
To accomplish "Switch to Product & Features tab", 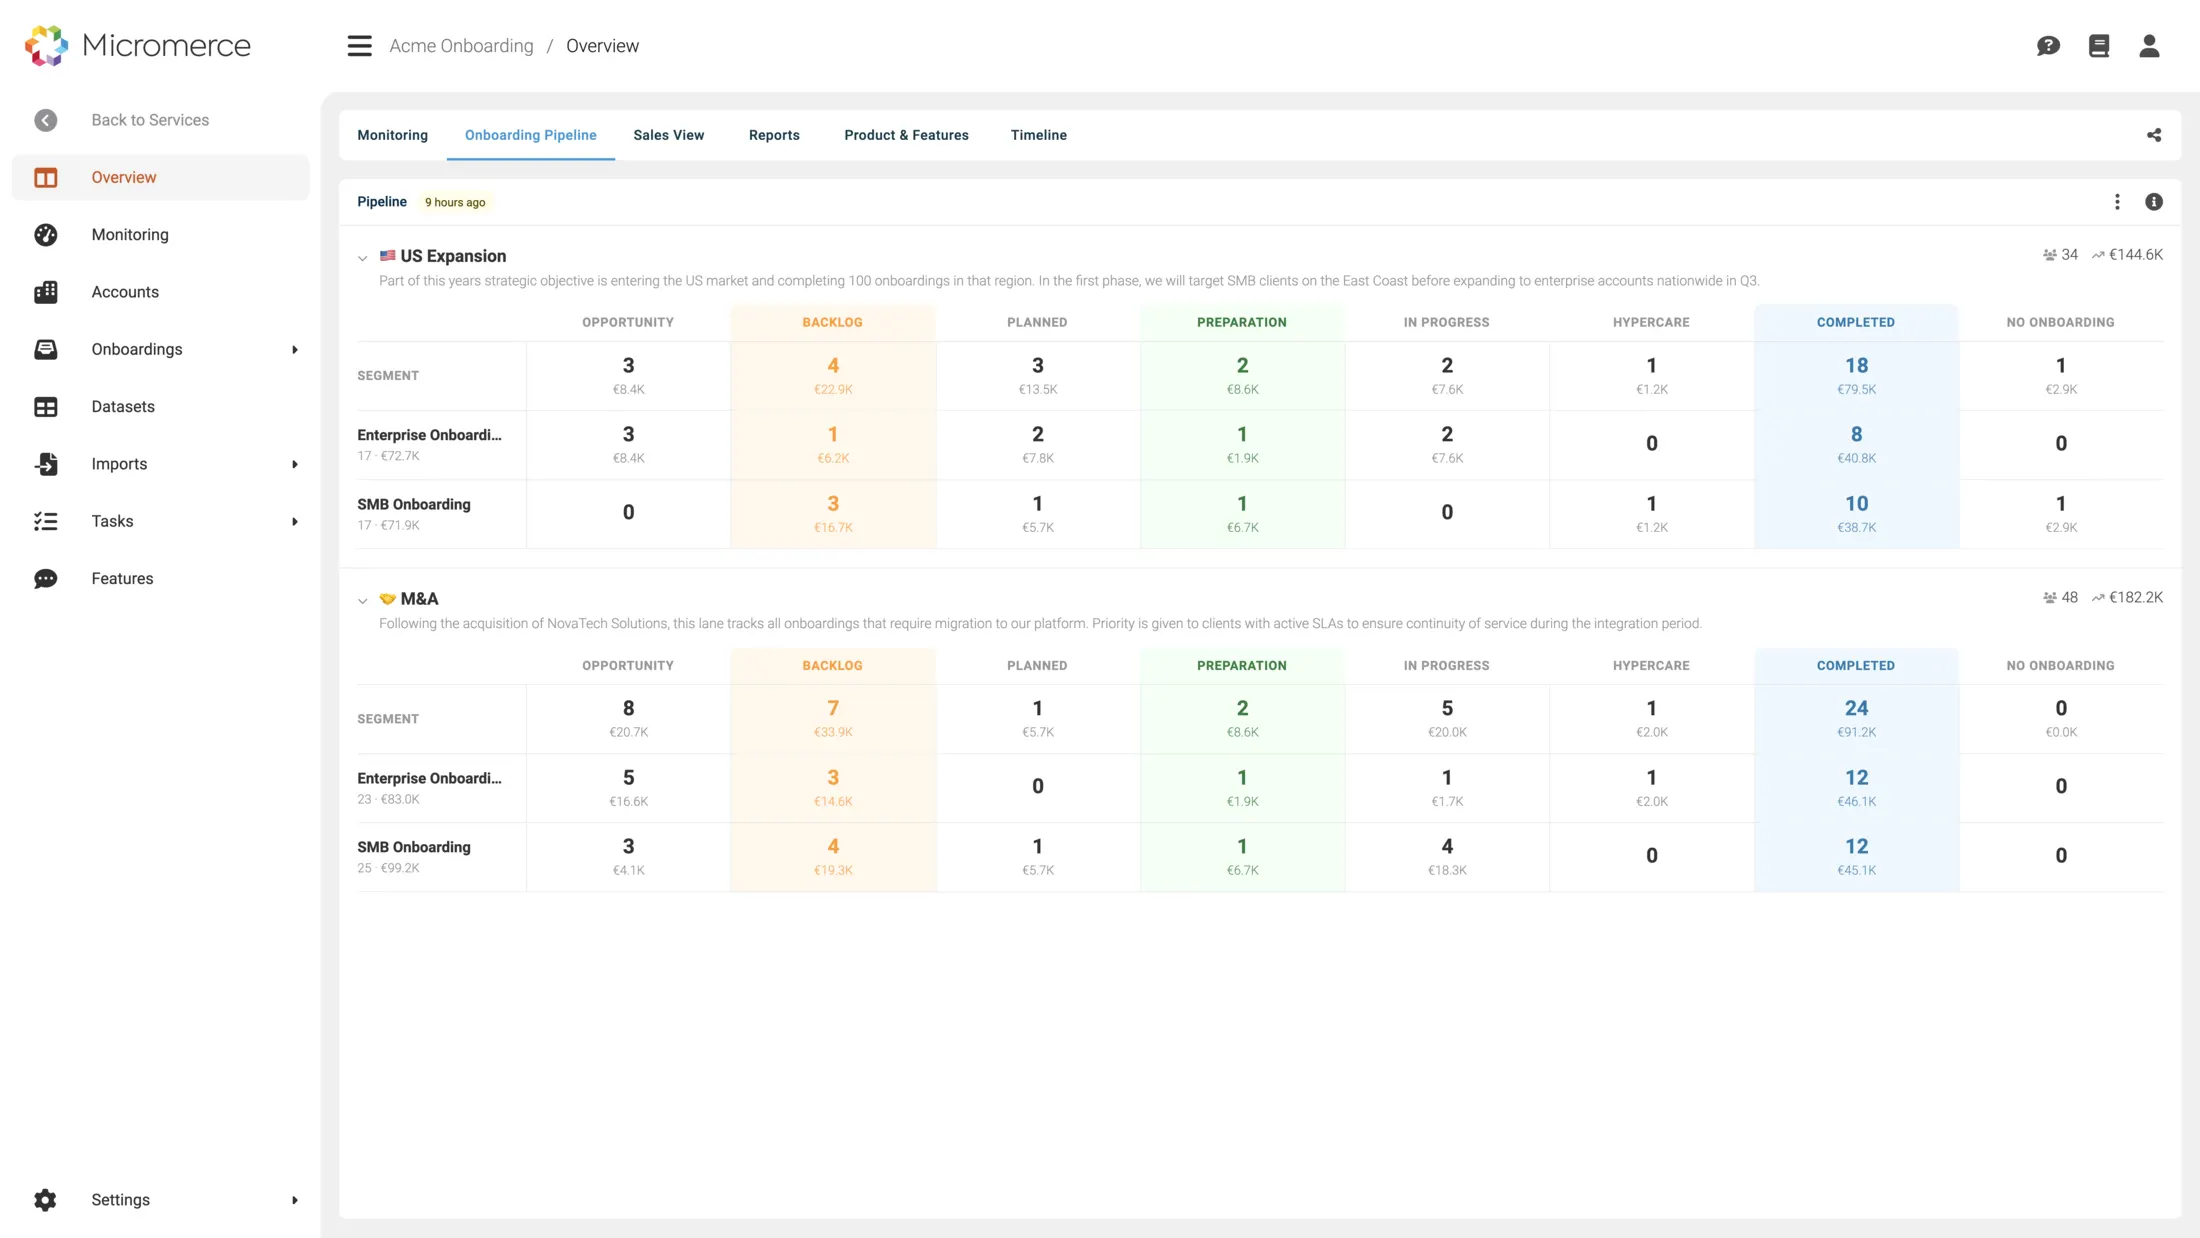I will point(906,135).
